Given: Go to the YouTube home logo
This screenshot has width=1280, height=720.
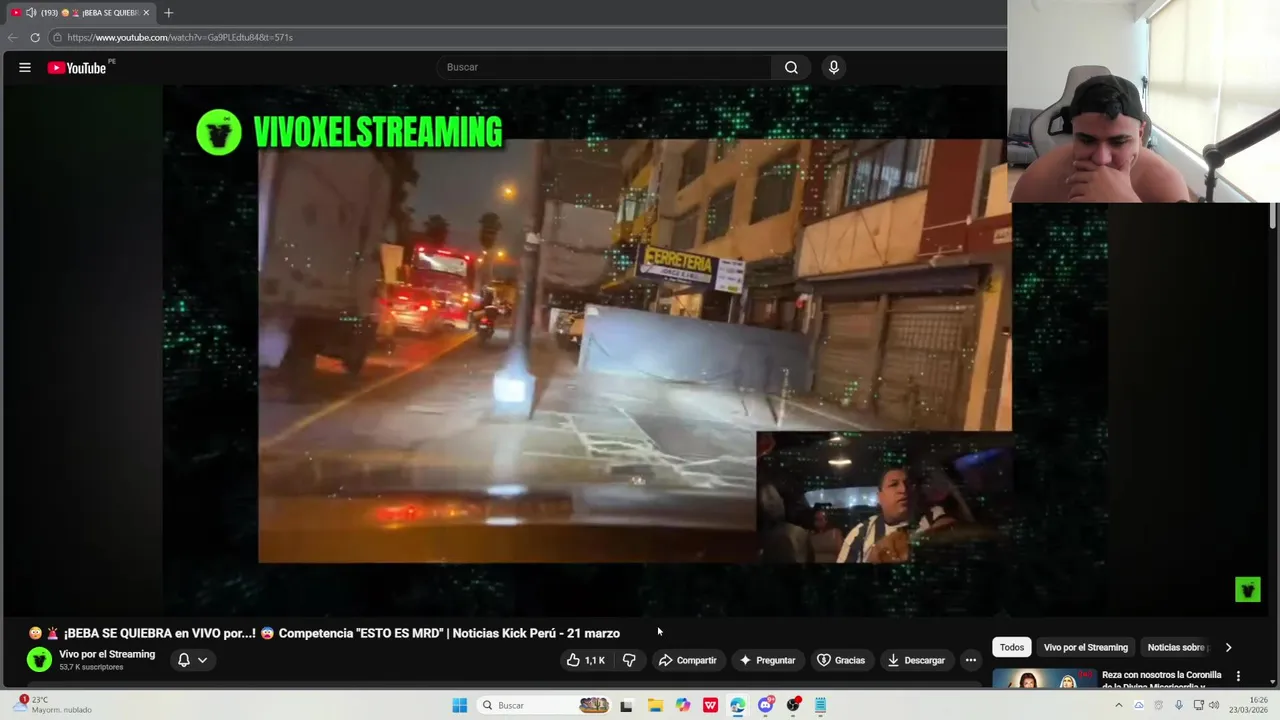Looking at the screenshot, I should point(77,68).
